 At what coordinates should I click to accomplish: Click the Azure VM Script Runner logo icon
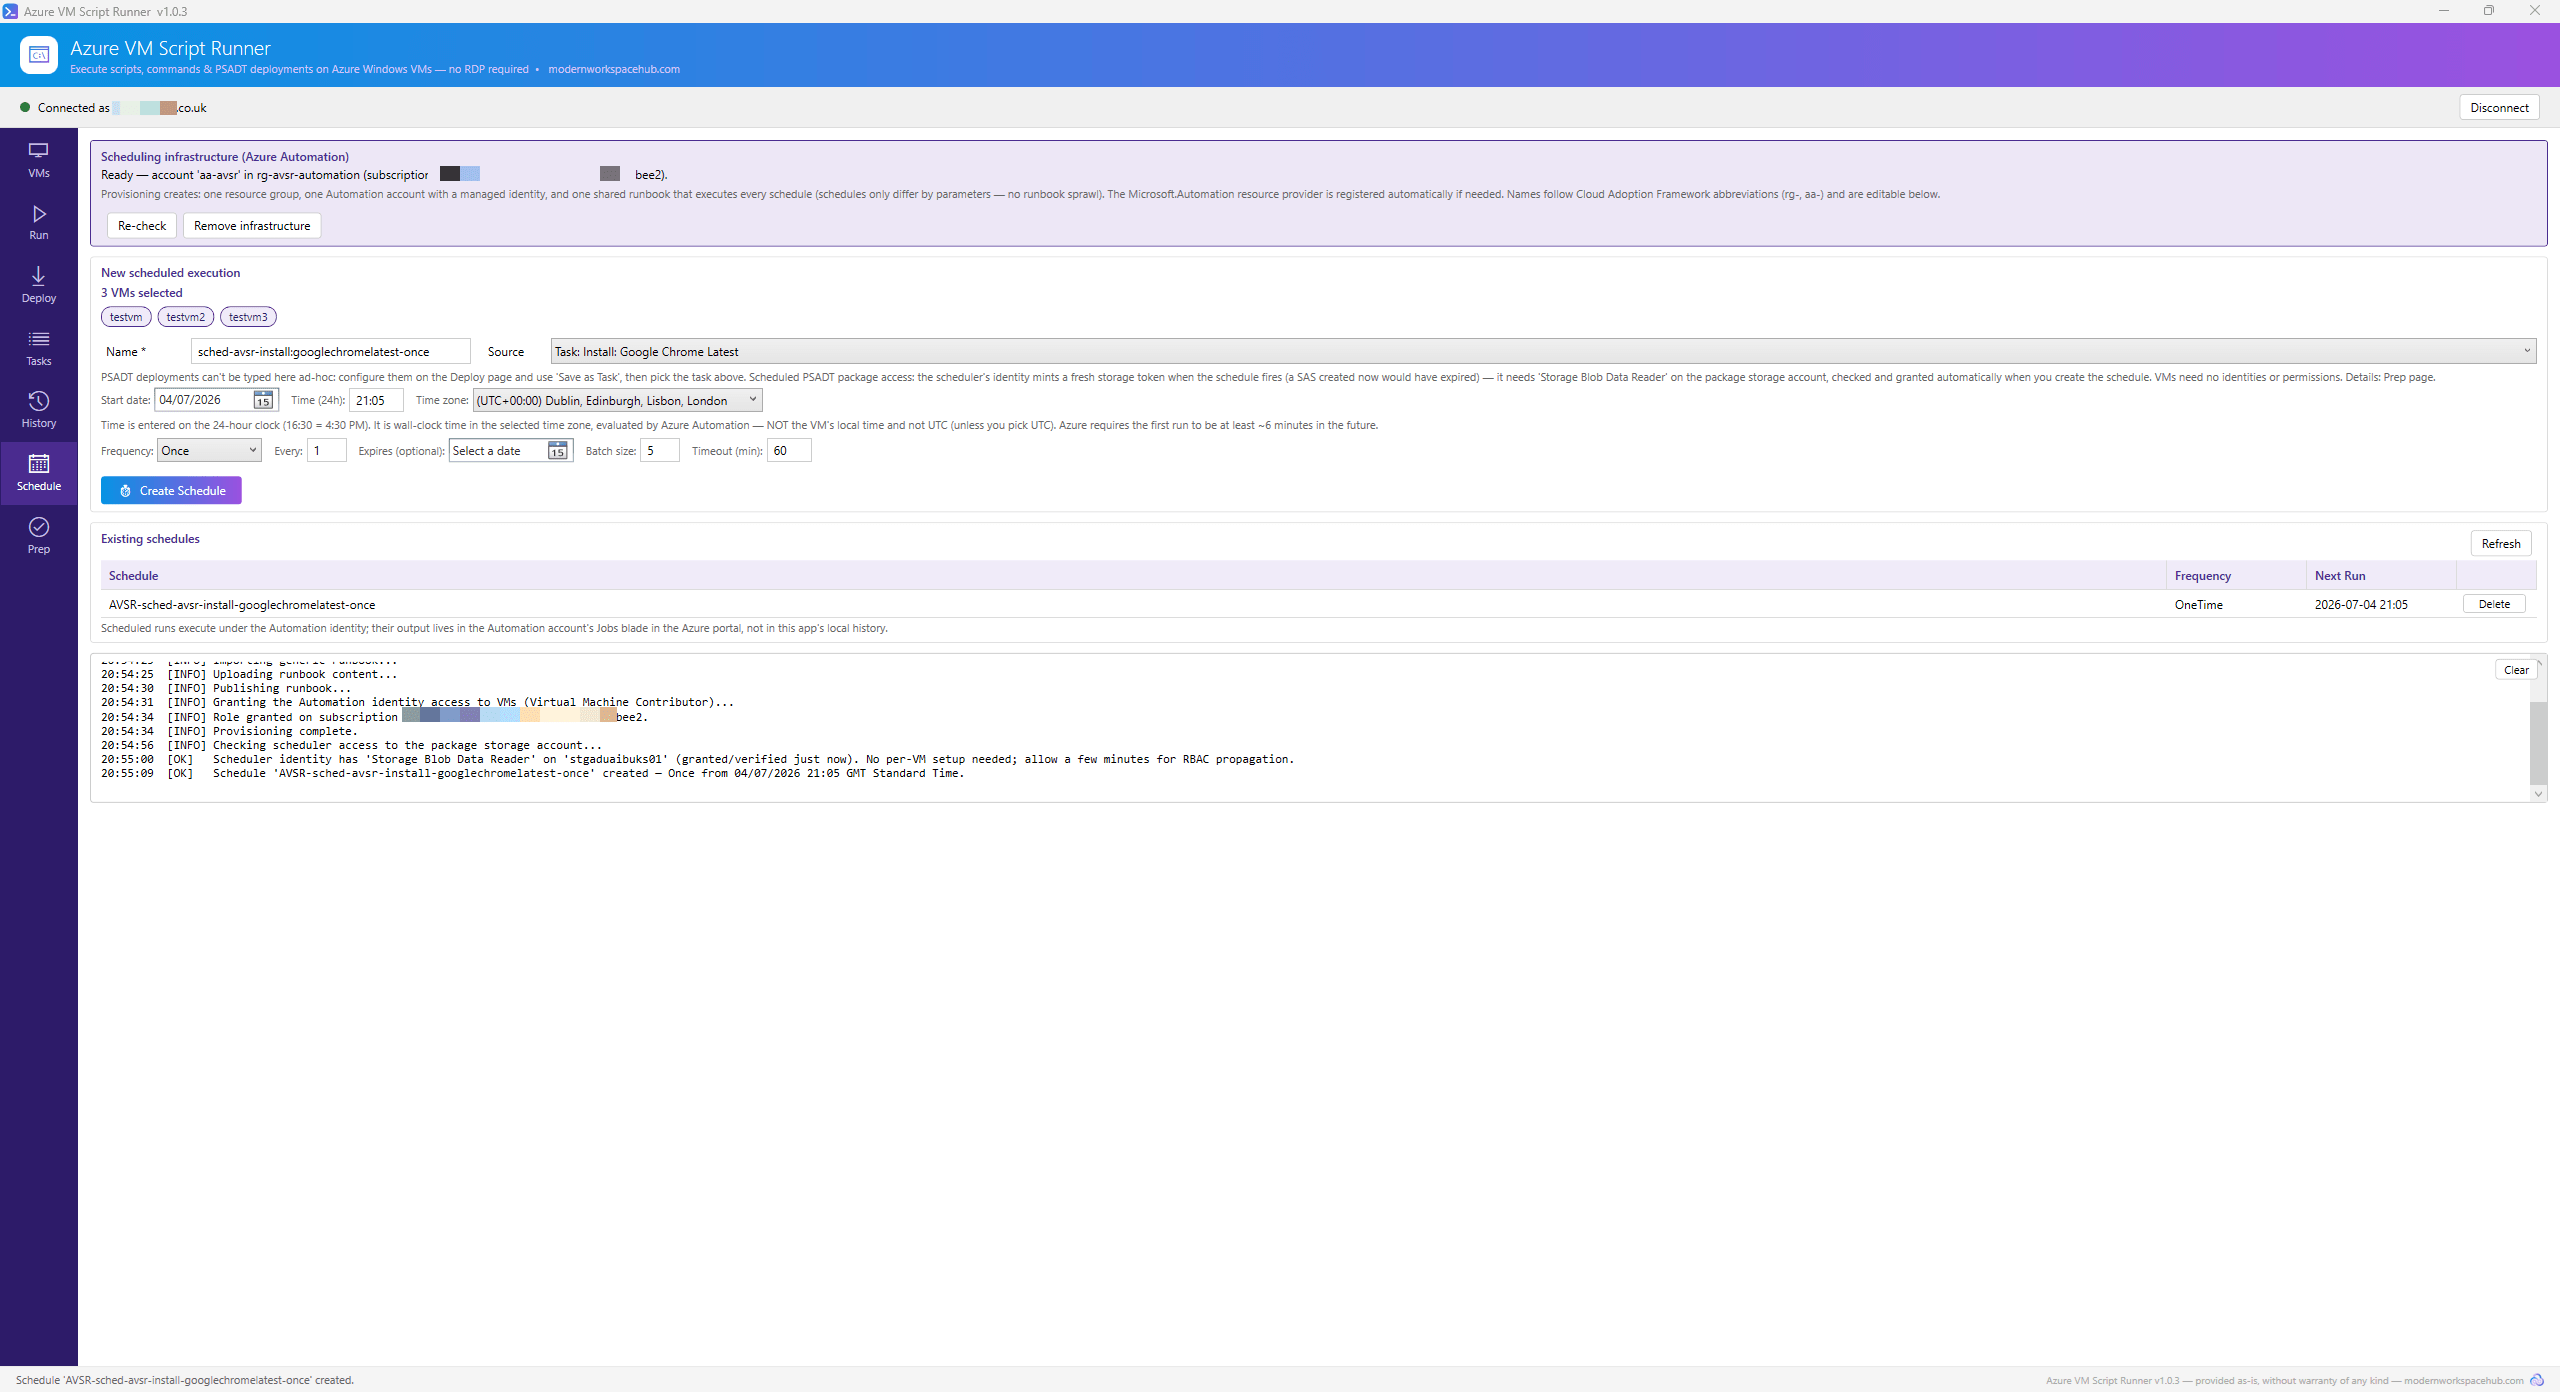[39, 55]
